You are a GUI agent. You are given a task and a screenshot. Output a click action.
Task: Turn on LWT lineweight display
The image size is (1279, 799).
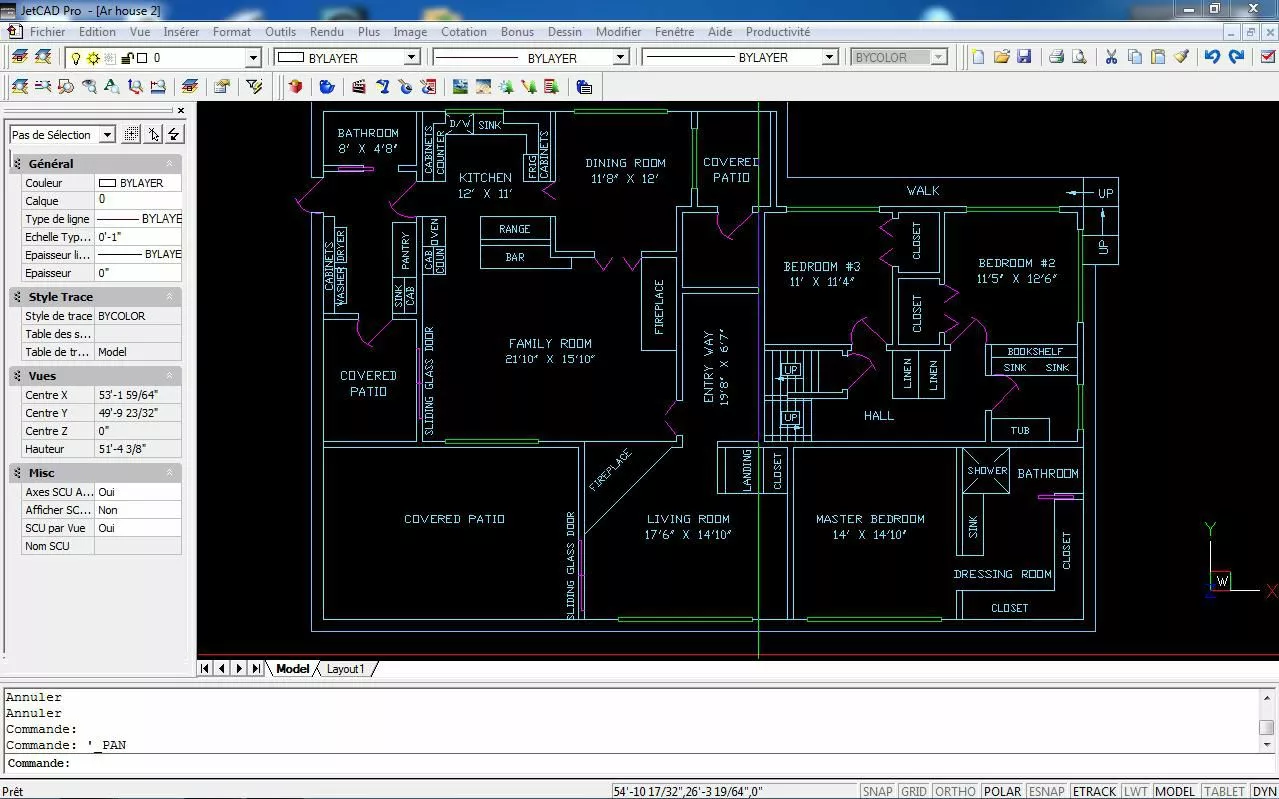tap(1136, 791)
